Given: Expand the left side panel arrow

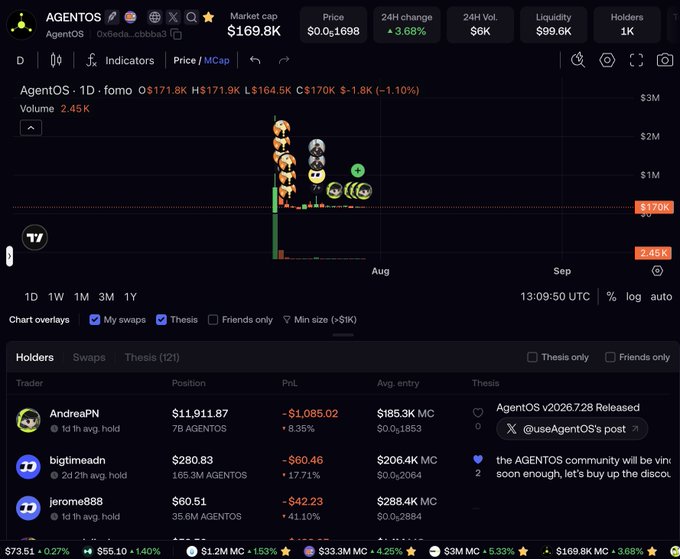Looking at the screenshot, I should coord(10,256).
